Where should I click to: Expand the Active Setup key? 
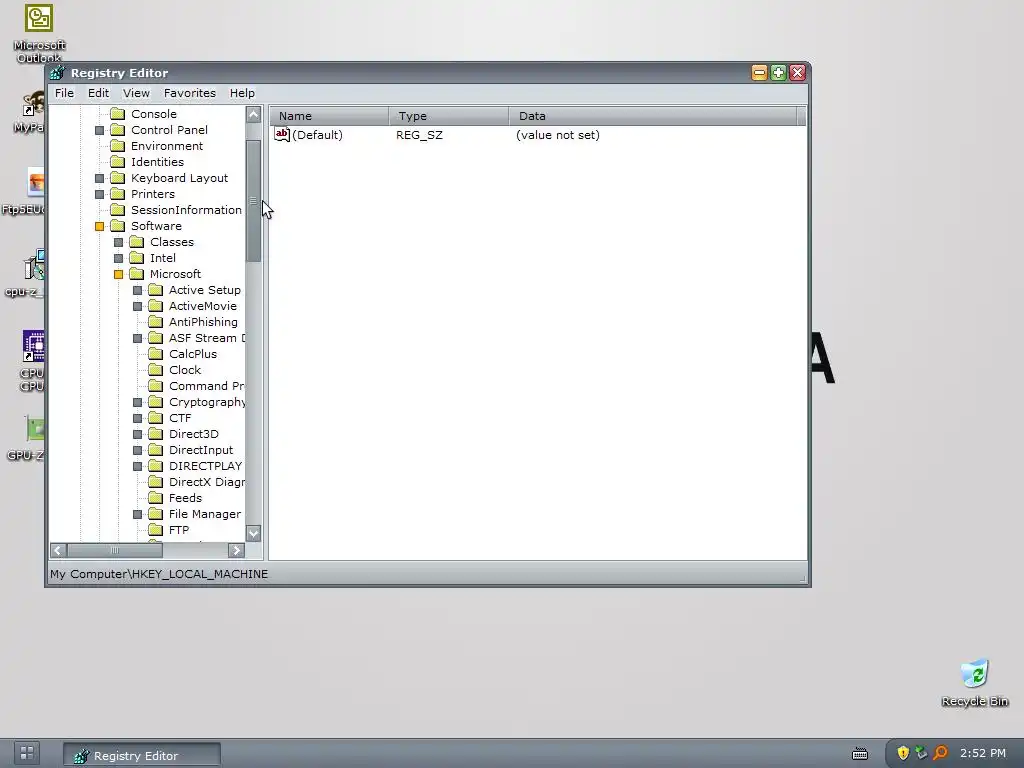(137, 291)
